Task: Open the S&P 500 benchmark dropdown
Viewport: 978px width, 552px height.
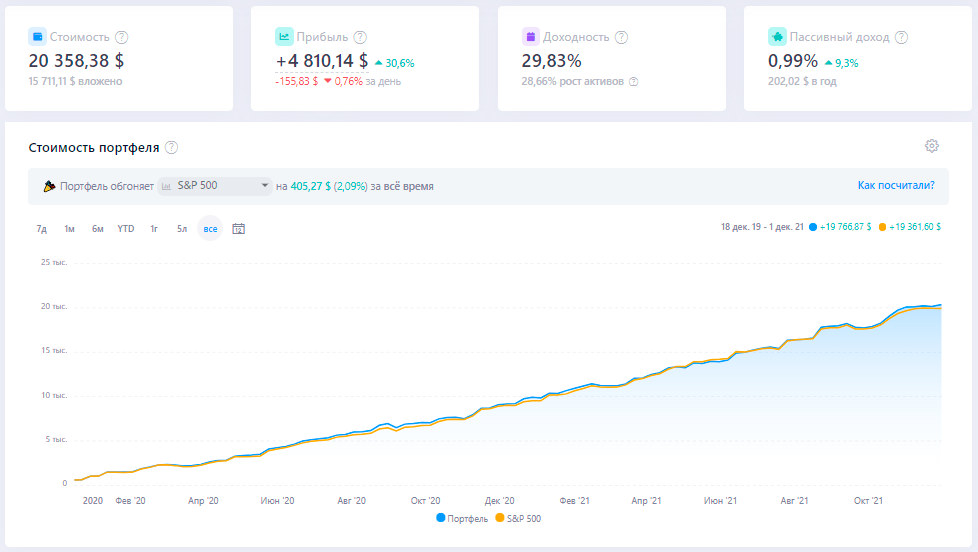Action: 215,186
